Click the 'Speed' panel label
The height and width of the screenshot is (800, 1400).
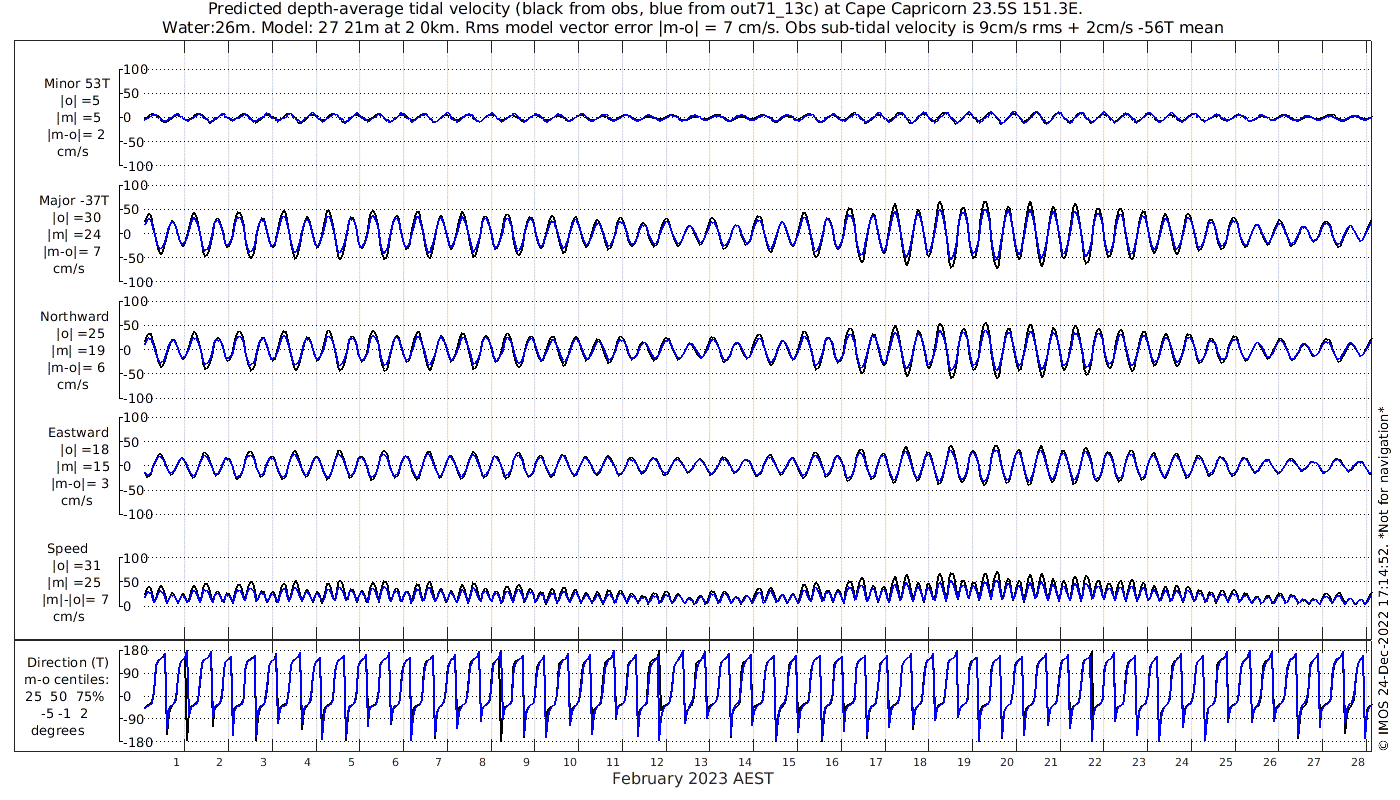click(67, 548)
